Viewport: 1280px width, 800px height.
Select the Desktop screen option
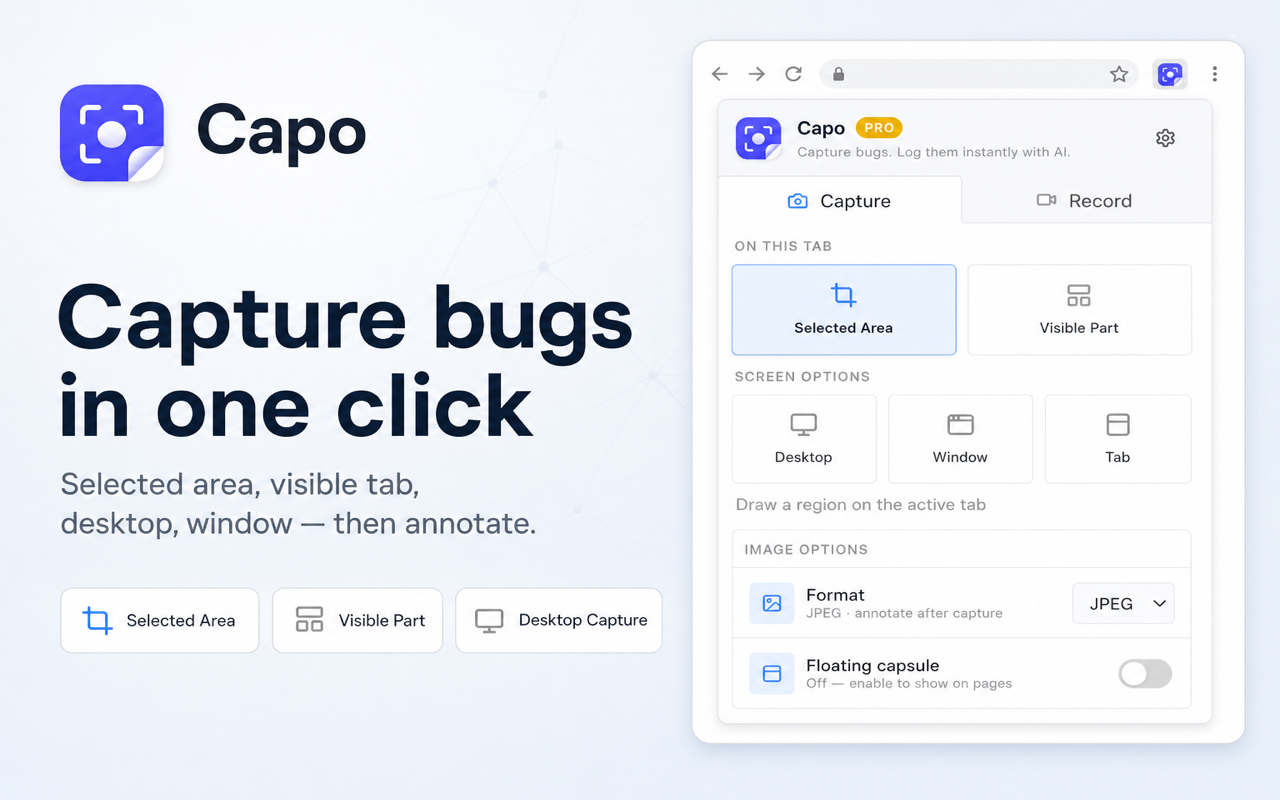(804, 439)
